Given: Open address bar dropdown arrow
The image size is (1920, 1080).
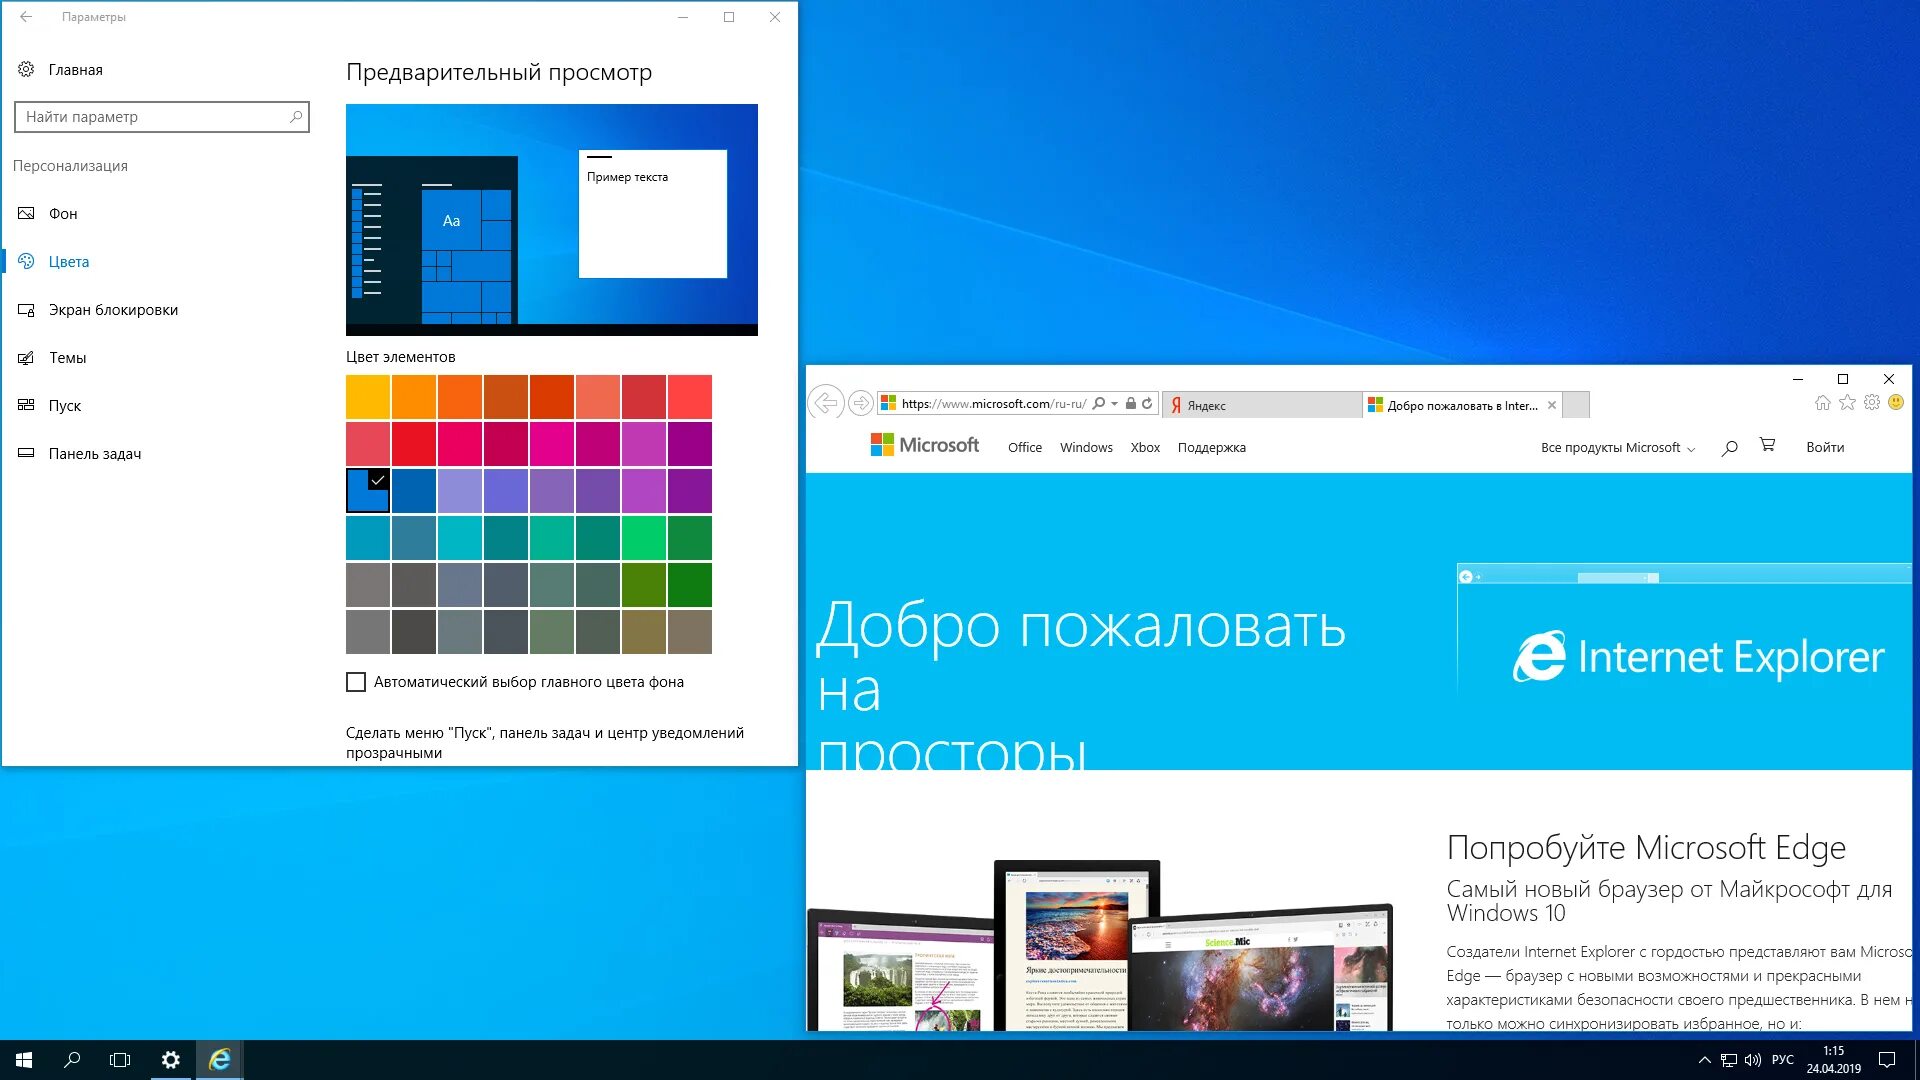Looking at the screenshot, I should [x=1114, y=404].
